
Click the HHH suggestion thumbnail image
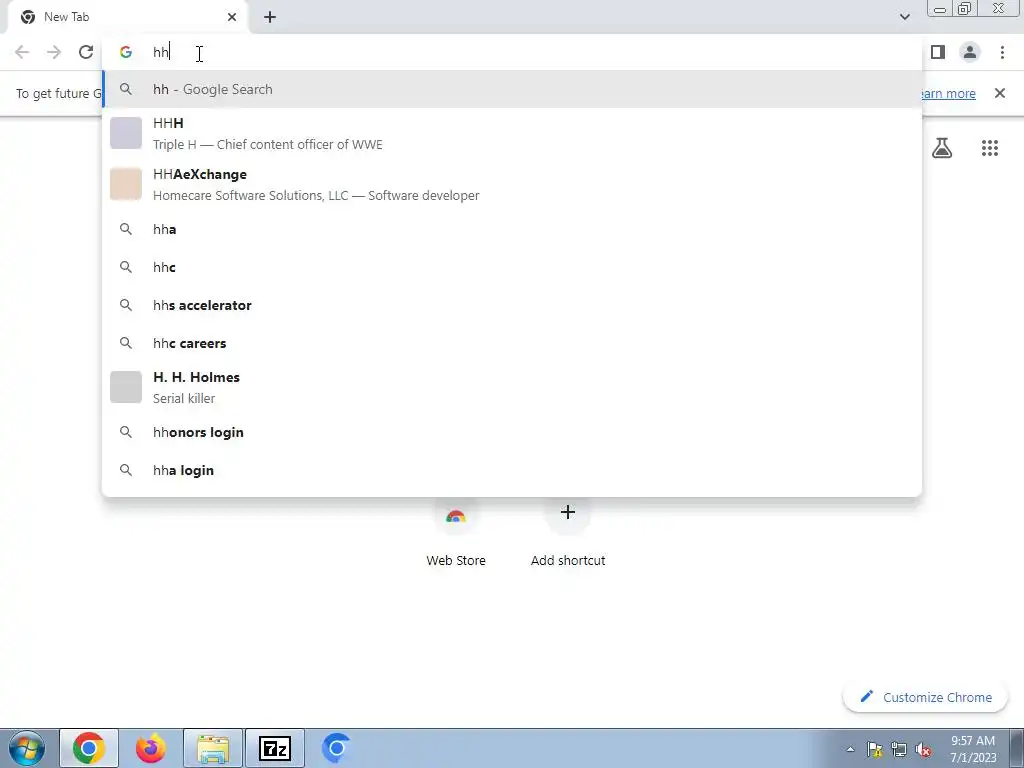click(x=126, y=133)
